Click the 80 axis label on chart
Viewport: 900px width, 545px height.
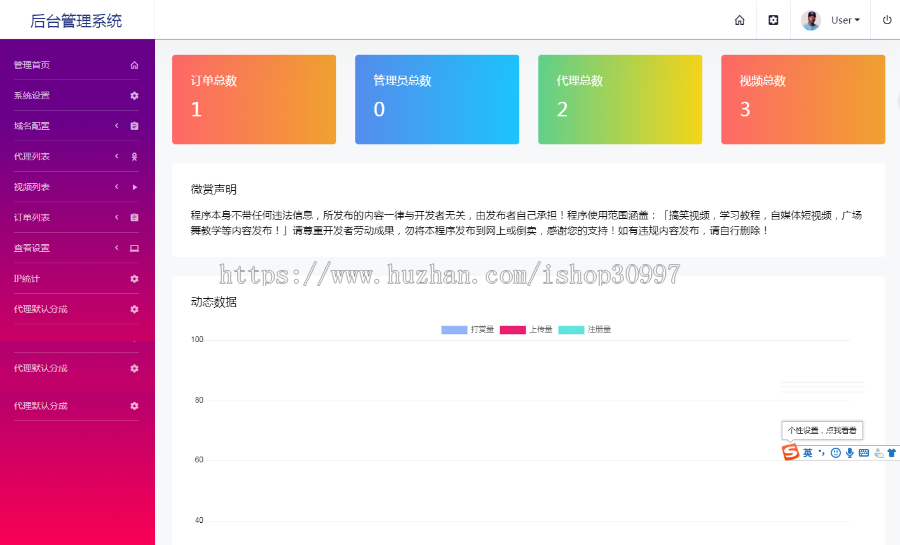[x=199, y=400]
